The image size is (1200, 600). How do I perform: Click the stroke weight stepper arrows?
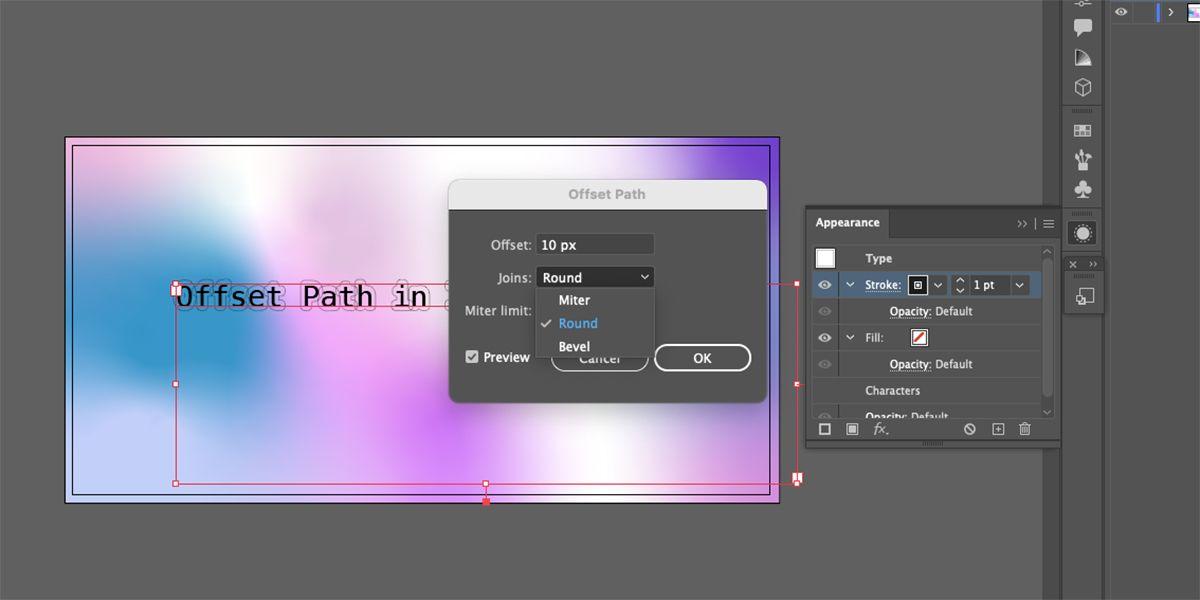coord(960,285)
